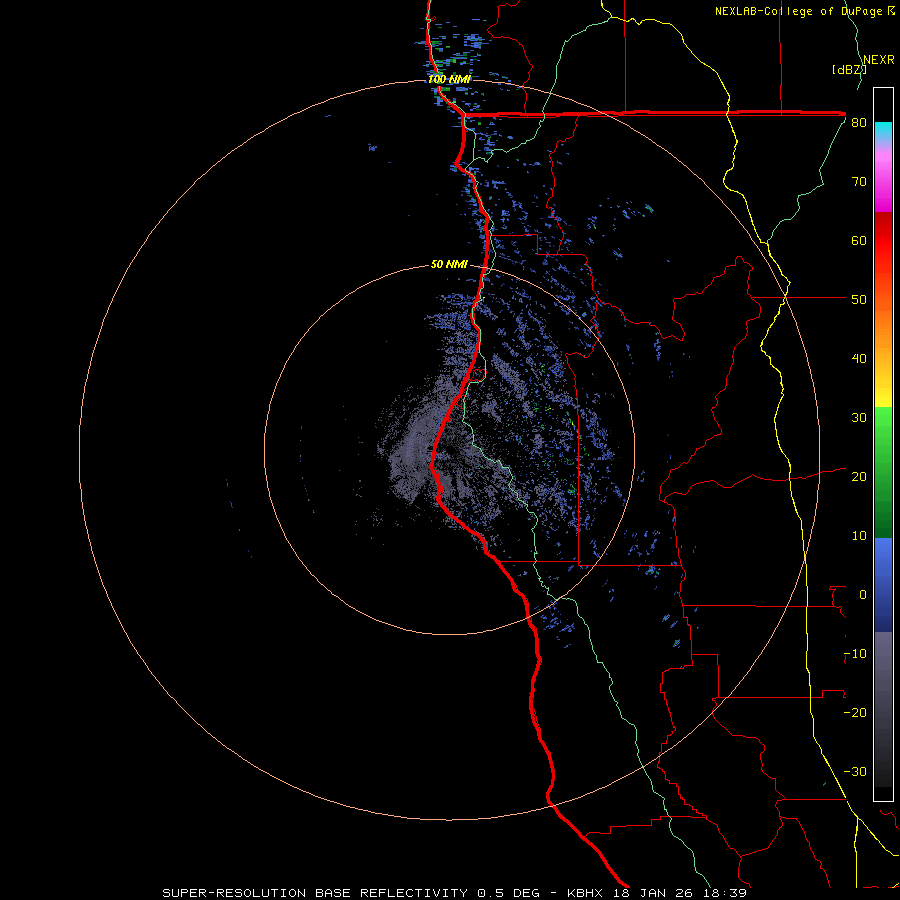Click the blue segment of the reflectivity color bar

point(883,585)
